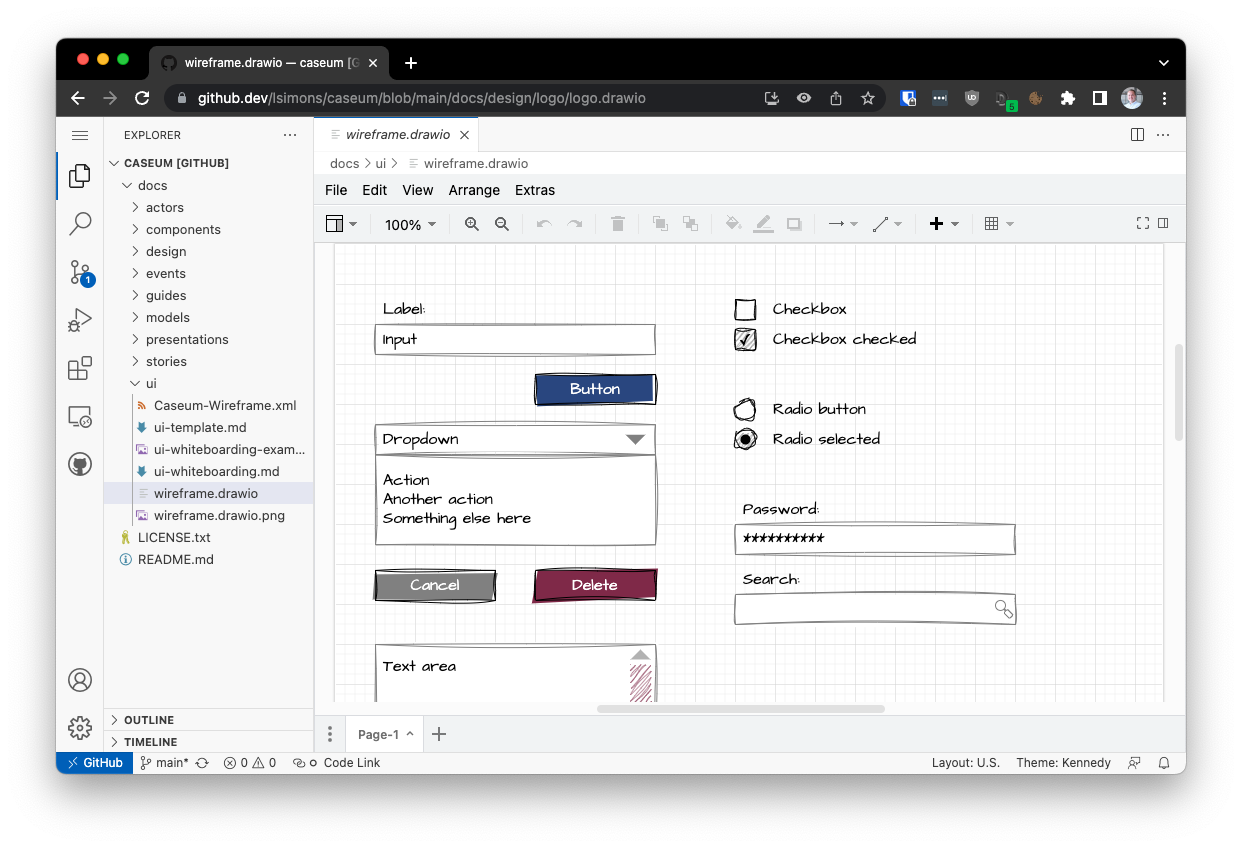Open the View menu
This screenshot has width=1242, height=848.
pos(418,190)
